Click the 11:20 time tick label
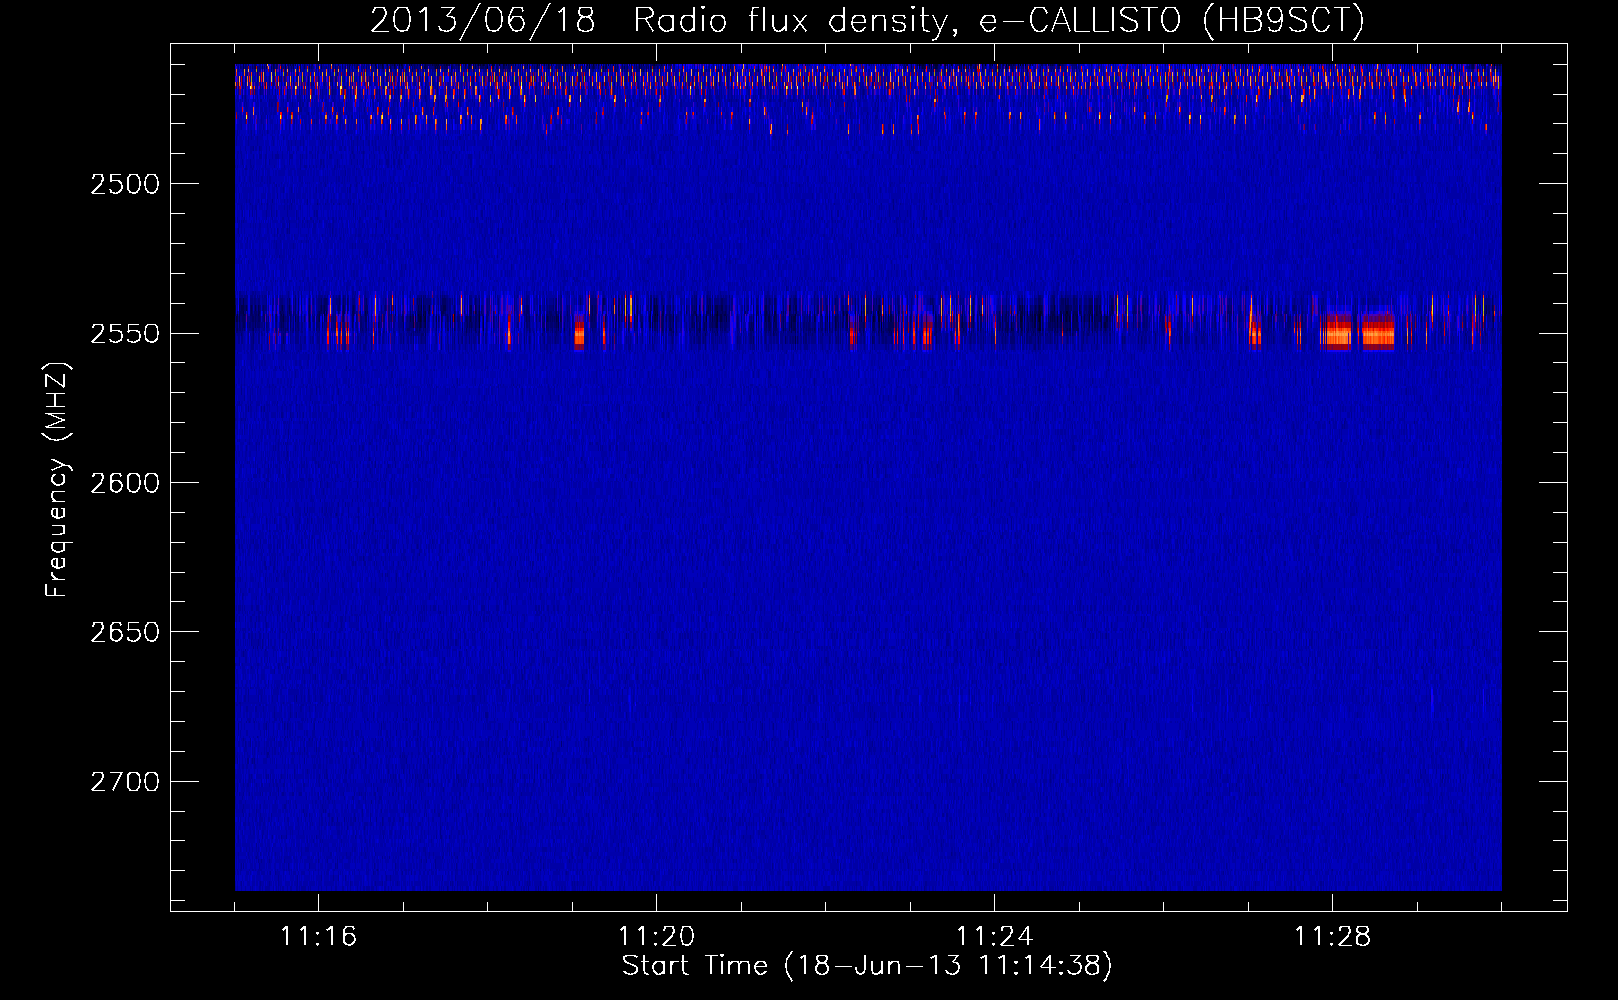 pyautogui.click(x=656, y=937)
